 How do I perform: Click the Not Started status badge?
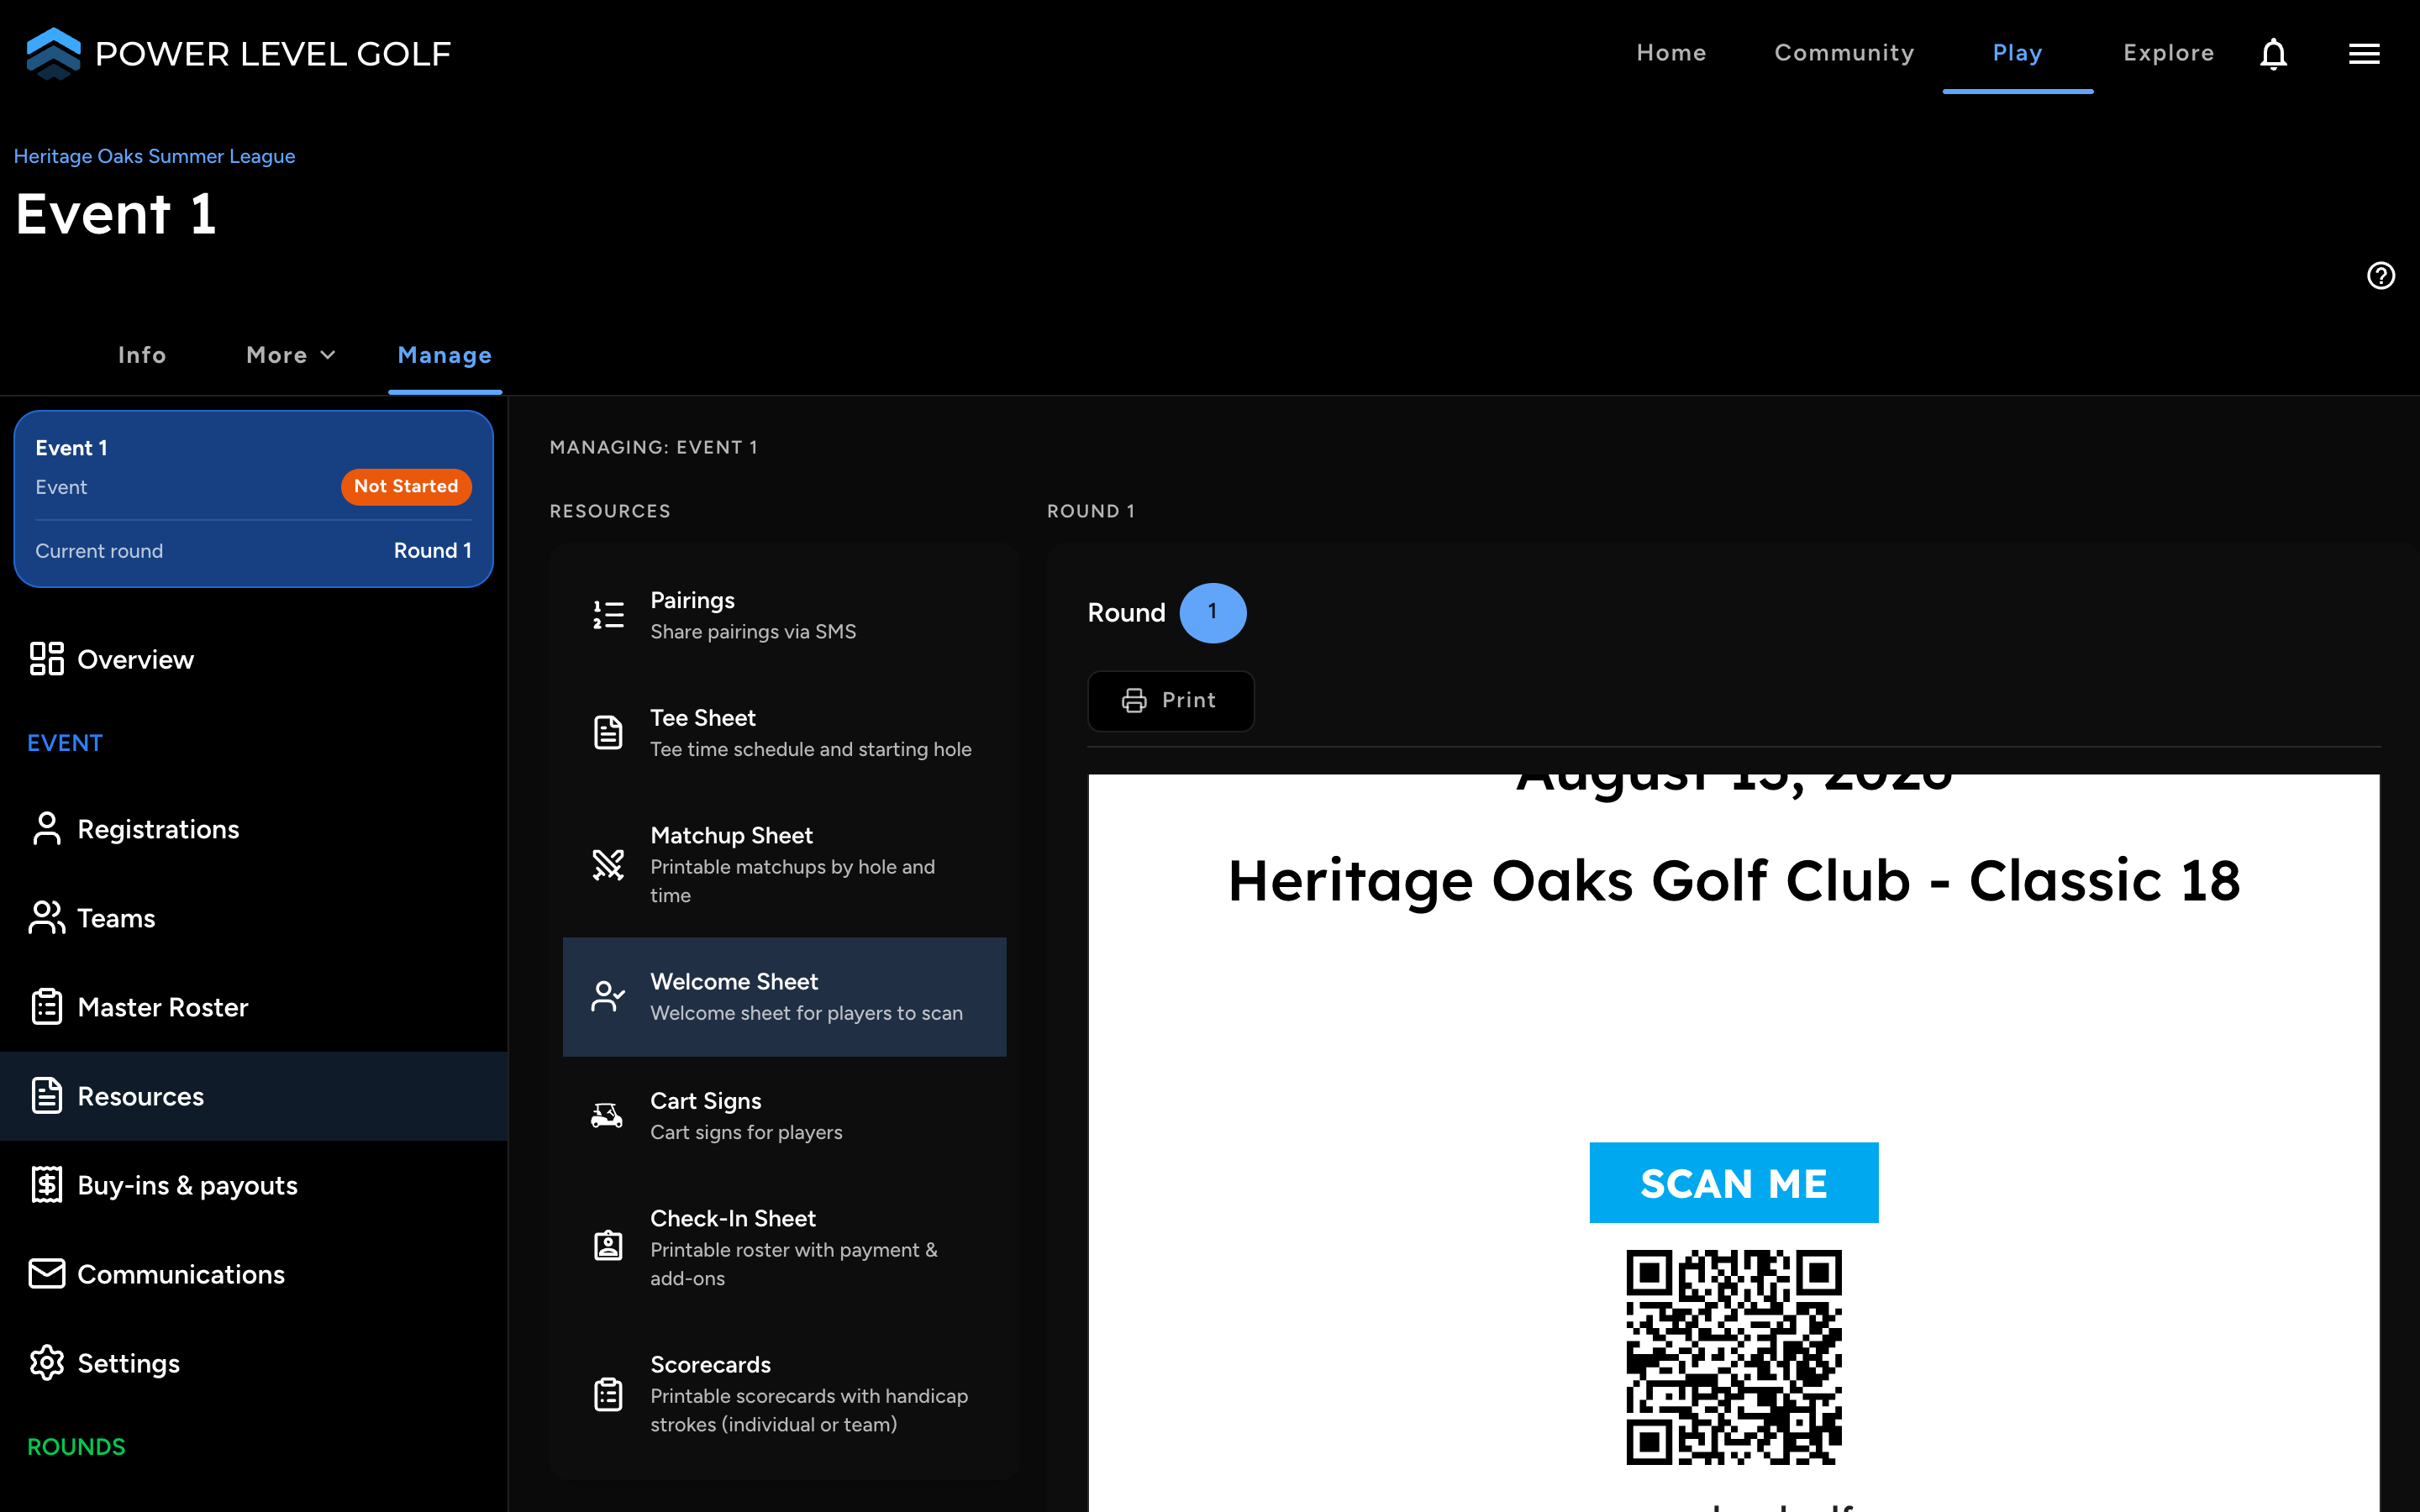pos(406,486)
